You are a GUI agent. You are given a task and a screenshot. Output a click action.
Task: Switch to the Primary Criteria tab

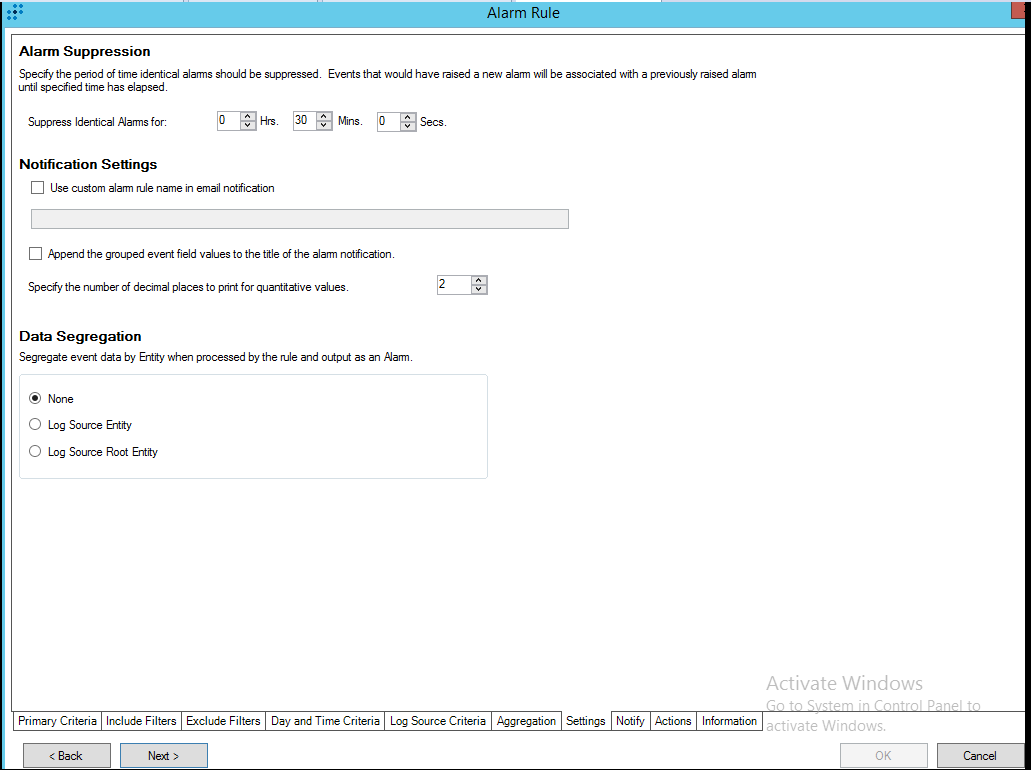point(57,721)
